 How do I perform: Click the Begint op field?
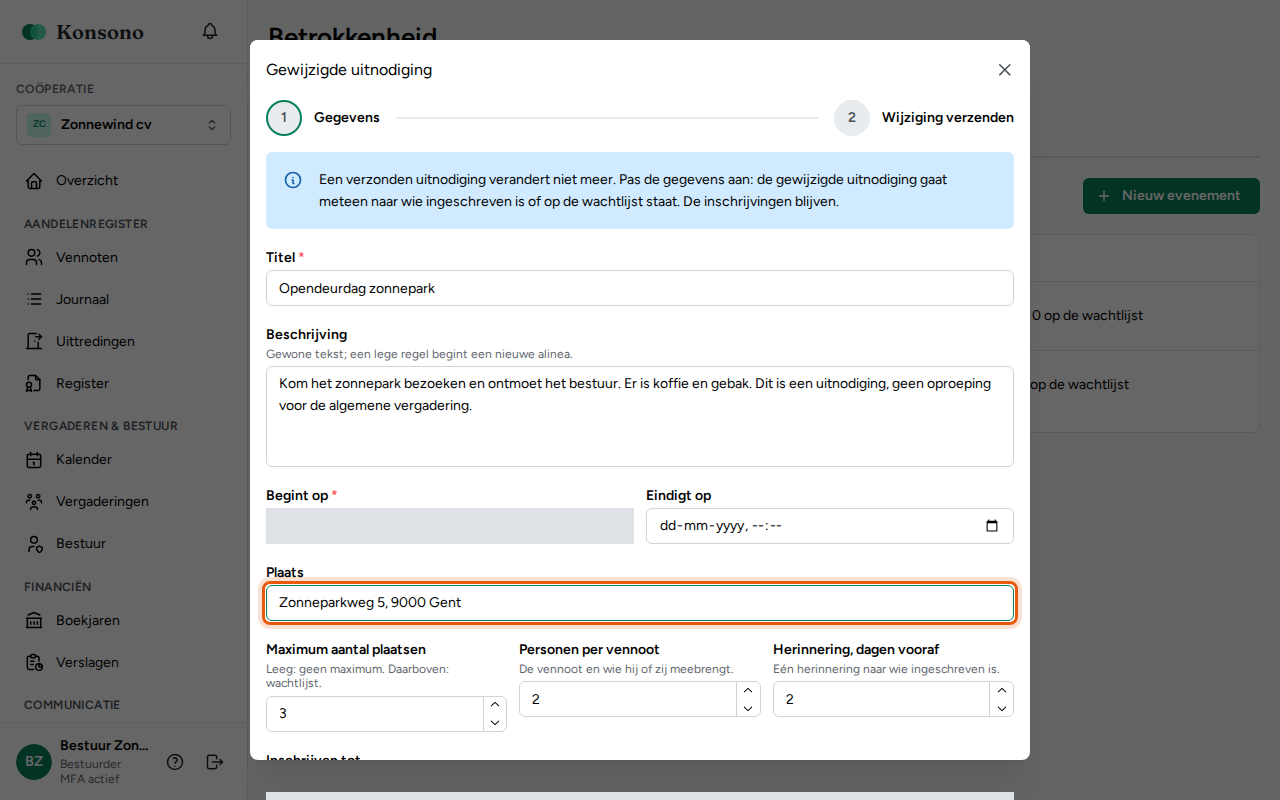tap(450, 526)
